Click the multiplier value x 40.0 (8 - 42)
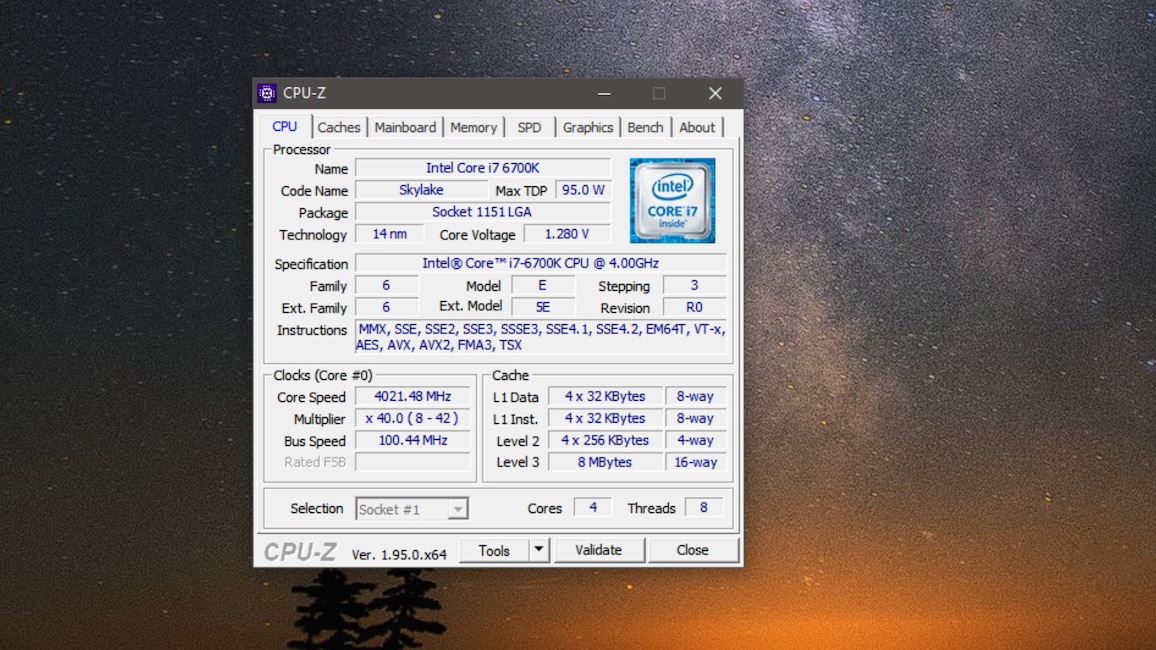This screenshot has width=1156, height=650. 412,419
